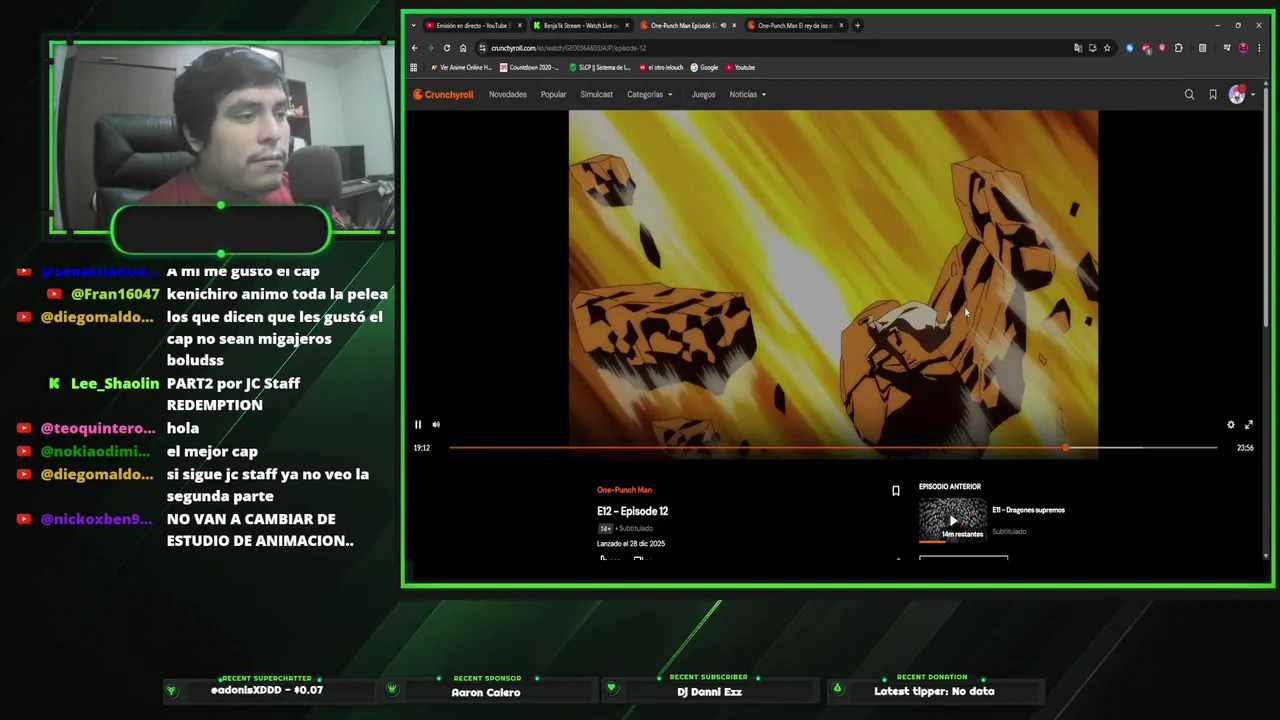This screenshot has height=720, width=1280.
Task: Click the 'el mejor cap' chat message
Action: click(212, 451)
